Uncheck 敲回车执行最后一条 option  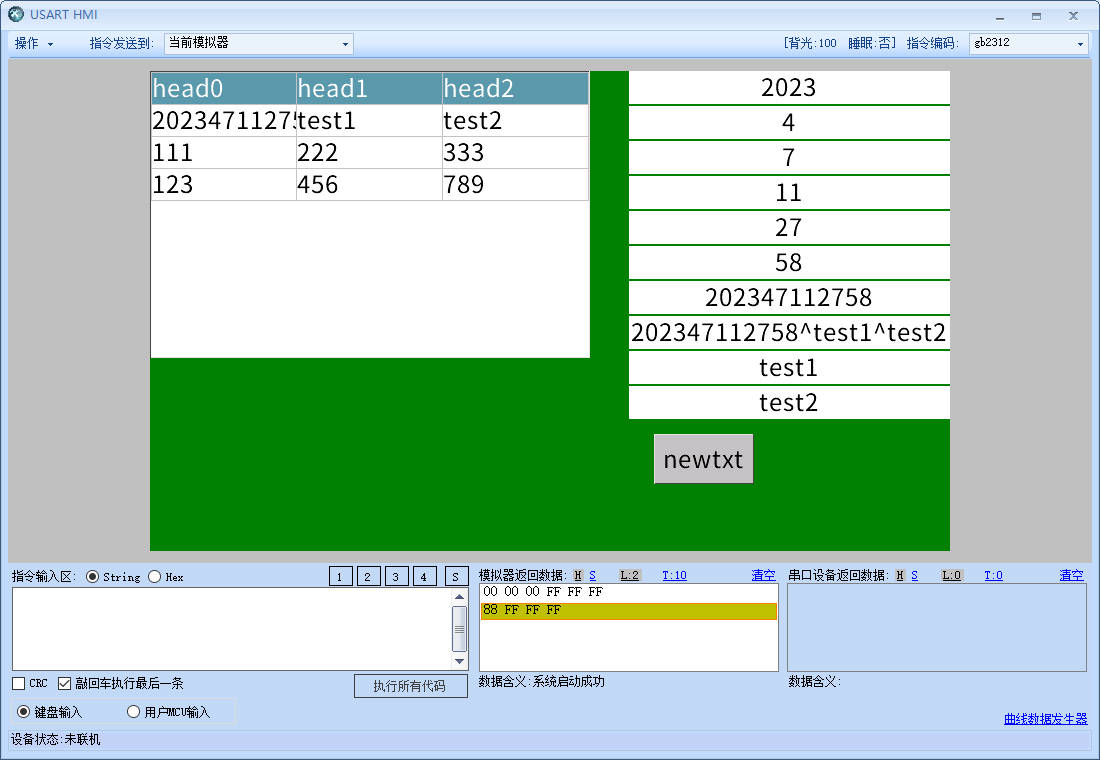tap(65, 684)
